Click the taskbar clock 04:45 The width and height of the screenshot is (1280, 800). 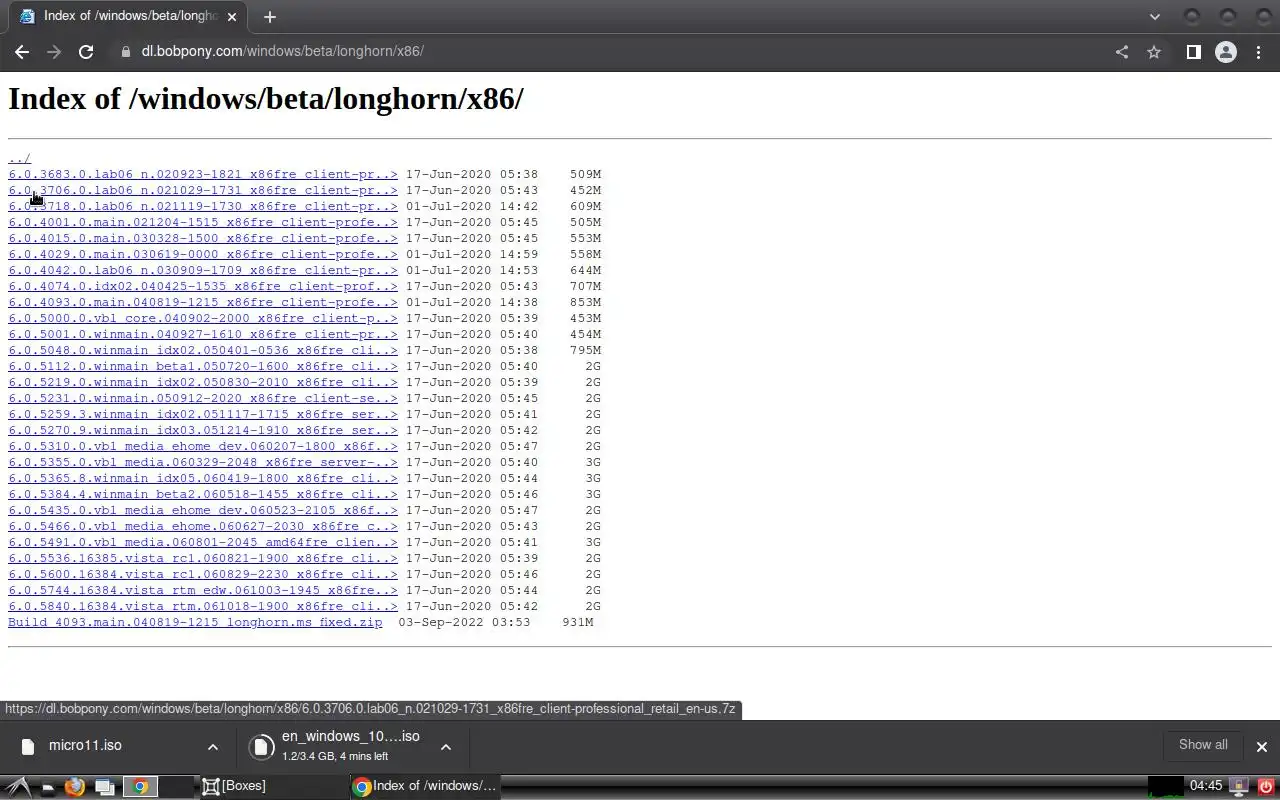pos(1205,786)
